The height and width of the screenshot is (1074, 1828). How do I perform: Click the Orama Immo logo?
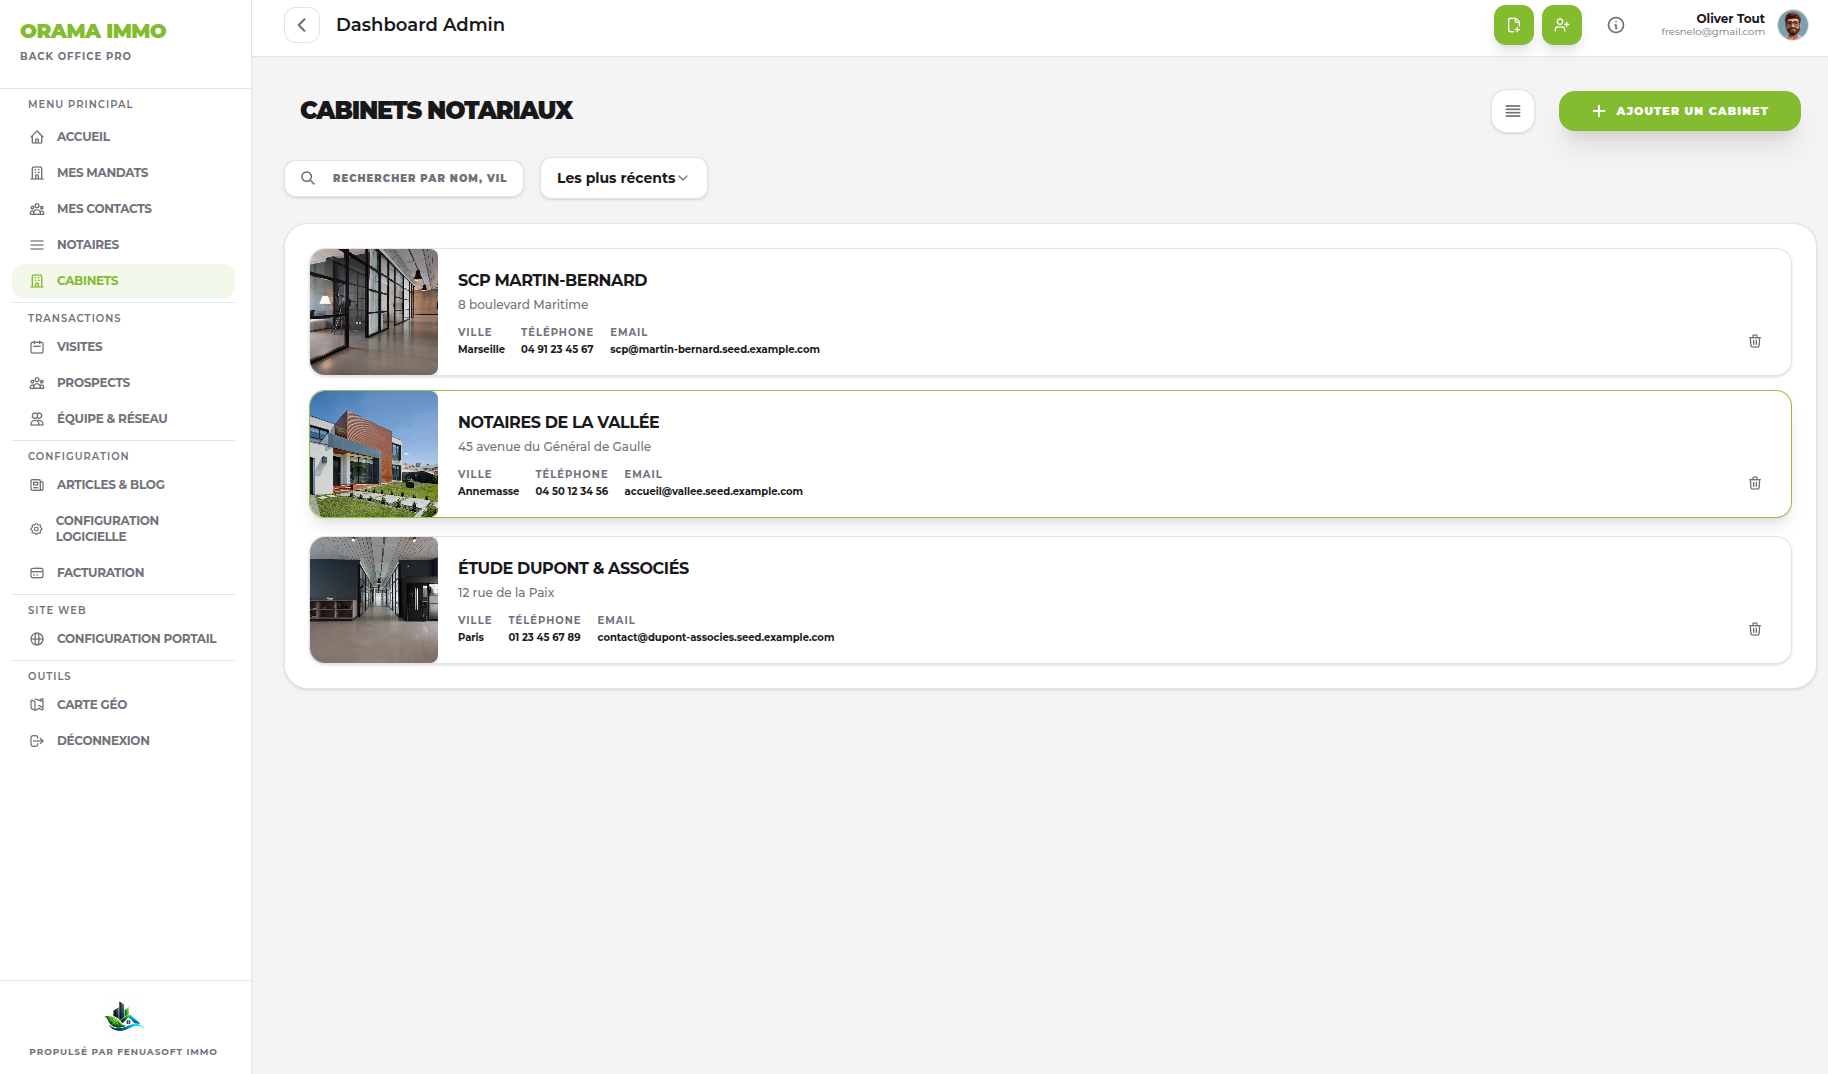tap(93, 31)
